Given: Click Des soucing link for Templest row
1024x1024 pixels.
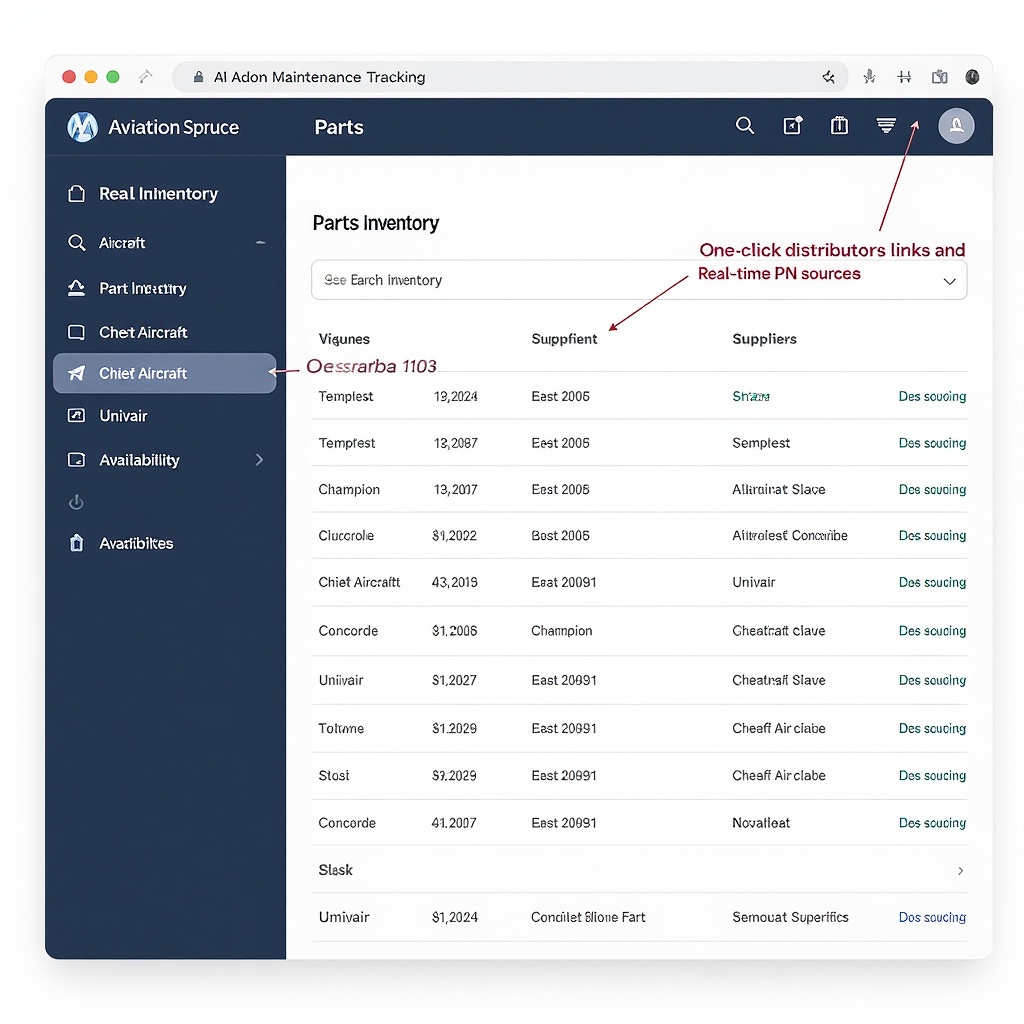Looking at the screenshot, I should (932, 396).
